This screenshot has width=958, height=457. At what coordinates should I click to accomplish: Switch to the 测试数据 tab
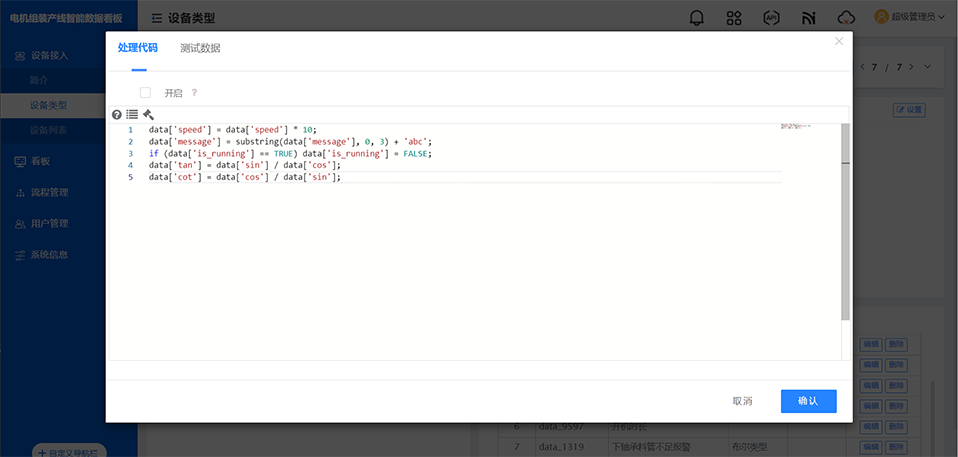200,48
